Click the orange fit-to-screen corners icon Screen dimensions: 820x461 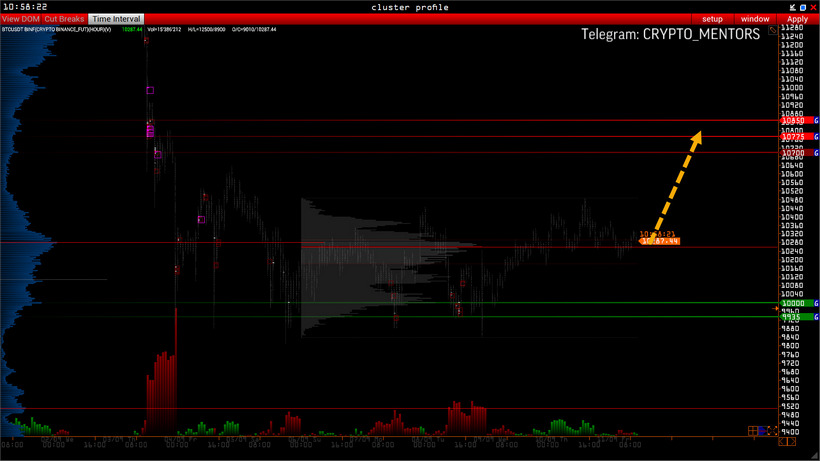point(772,431)
